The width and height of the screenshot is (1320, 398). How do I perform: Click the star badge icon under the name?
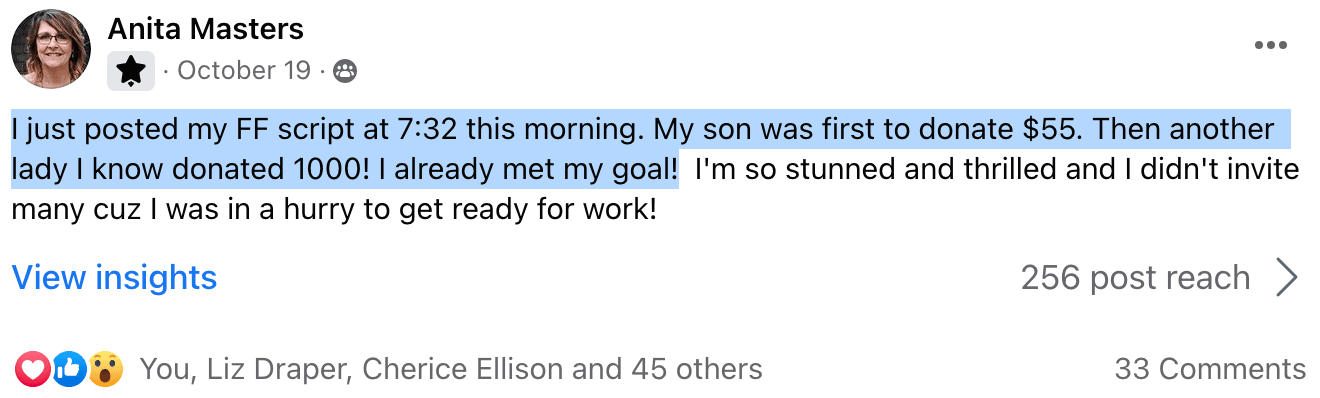131,71
